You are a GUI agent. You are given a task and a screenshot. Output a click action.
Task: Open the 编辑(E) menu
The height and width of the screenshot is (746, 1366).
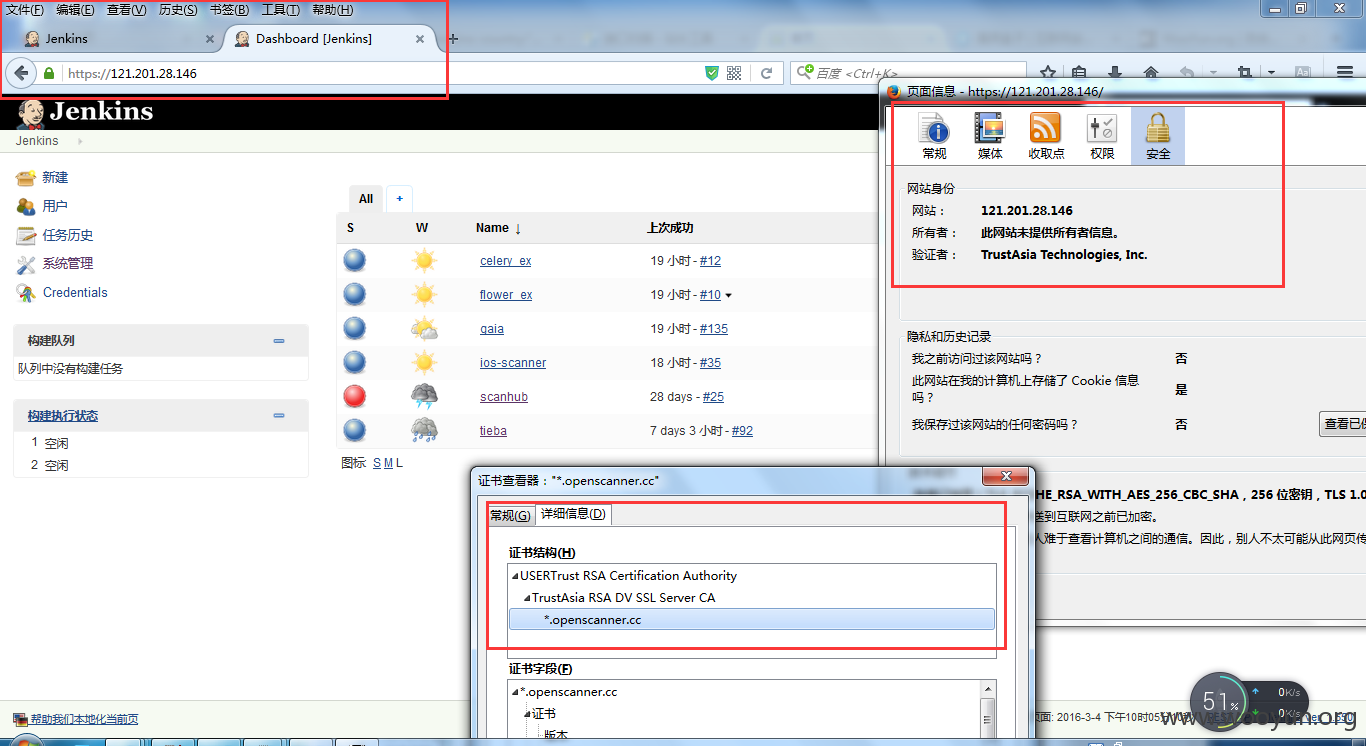coord(75,10)
